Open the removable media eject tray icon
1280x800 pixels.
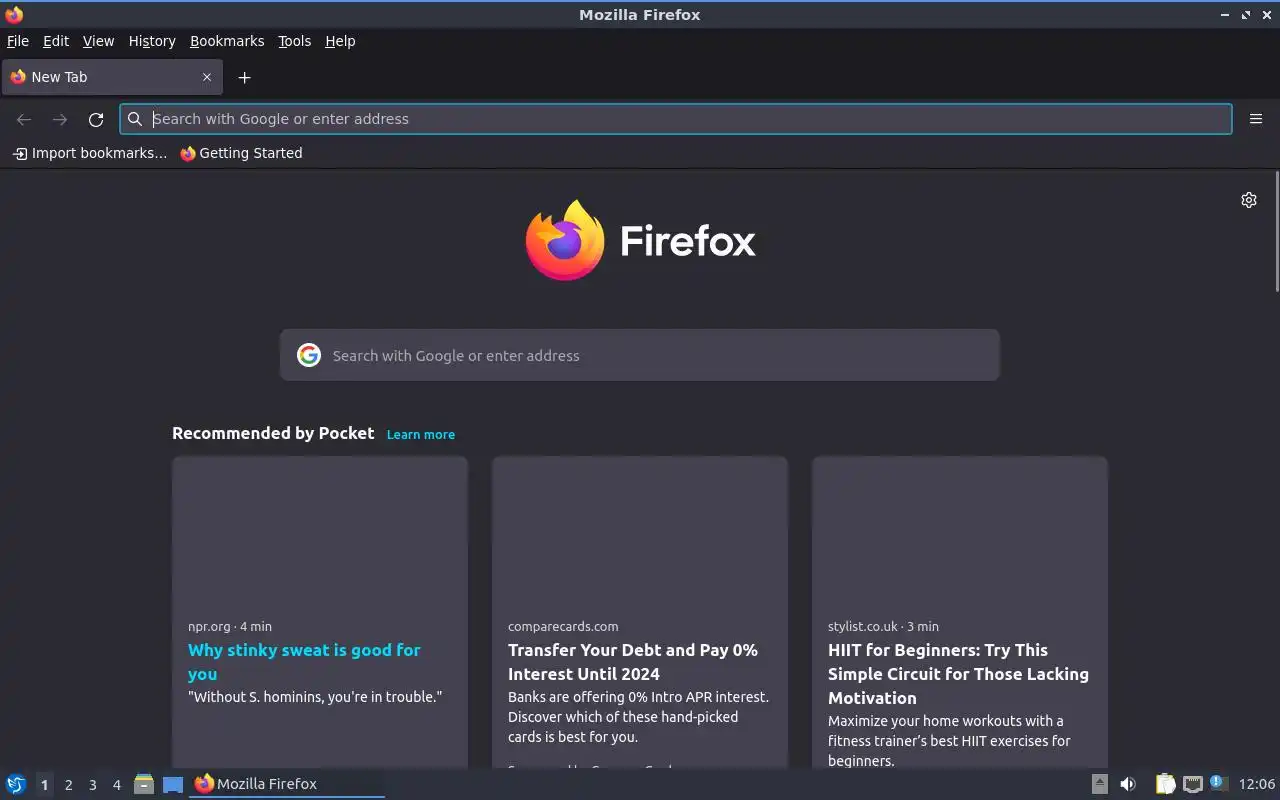[1099, 784]
